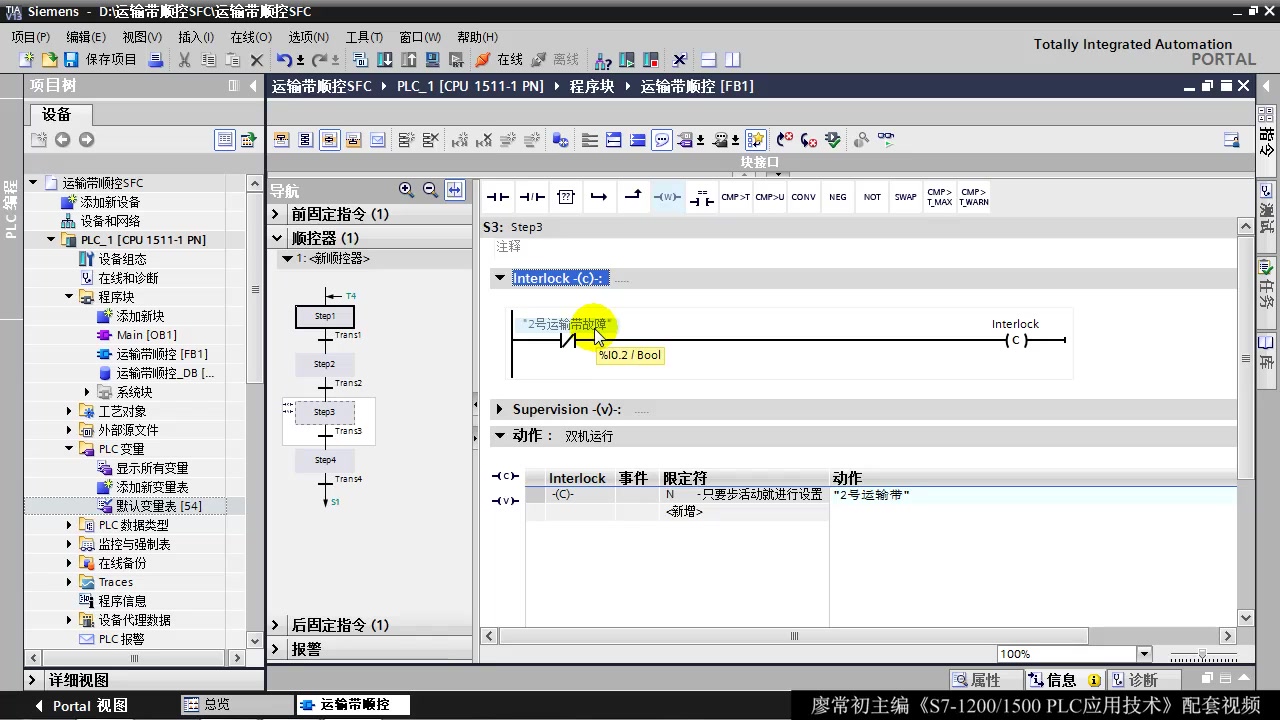1280x720 pixels.
Task: Click the editor horizontal scrollbar thumb
Action: click(x=794, y=636)
